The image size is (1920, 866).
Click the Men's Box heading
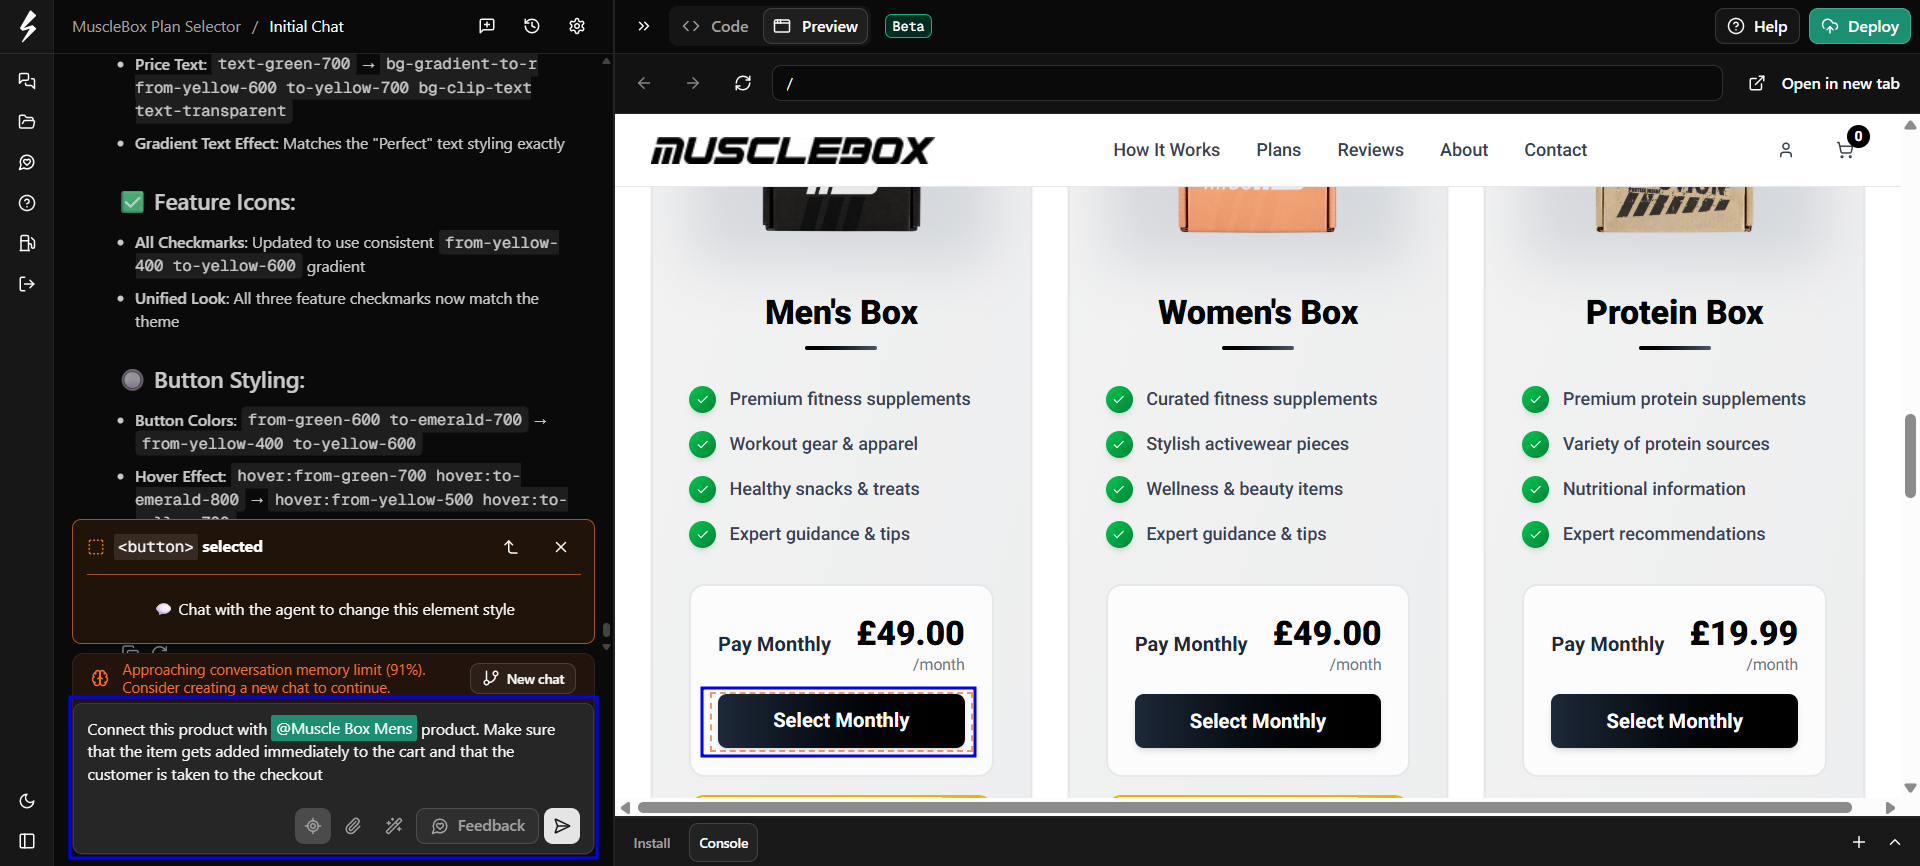tap(841, 313)
